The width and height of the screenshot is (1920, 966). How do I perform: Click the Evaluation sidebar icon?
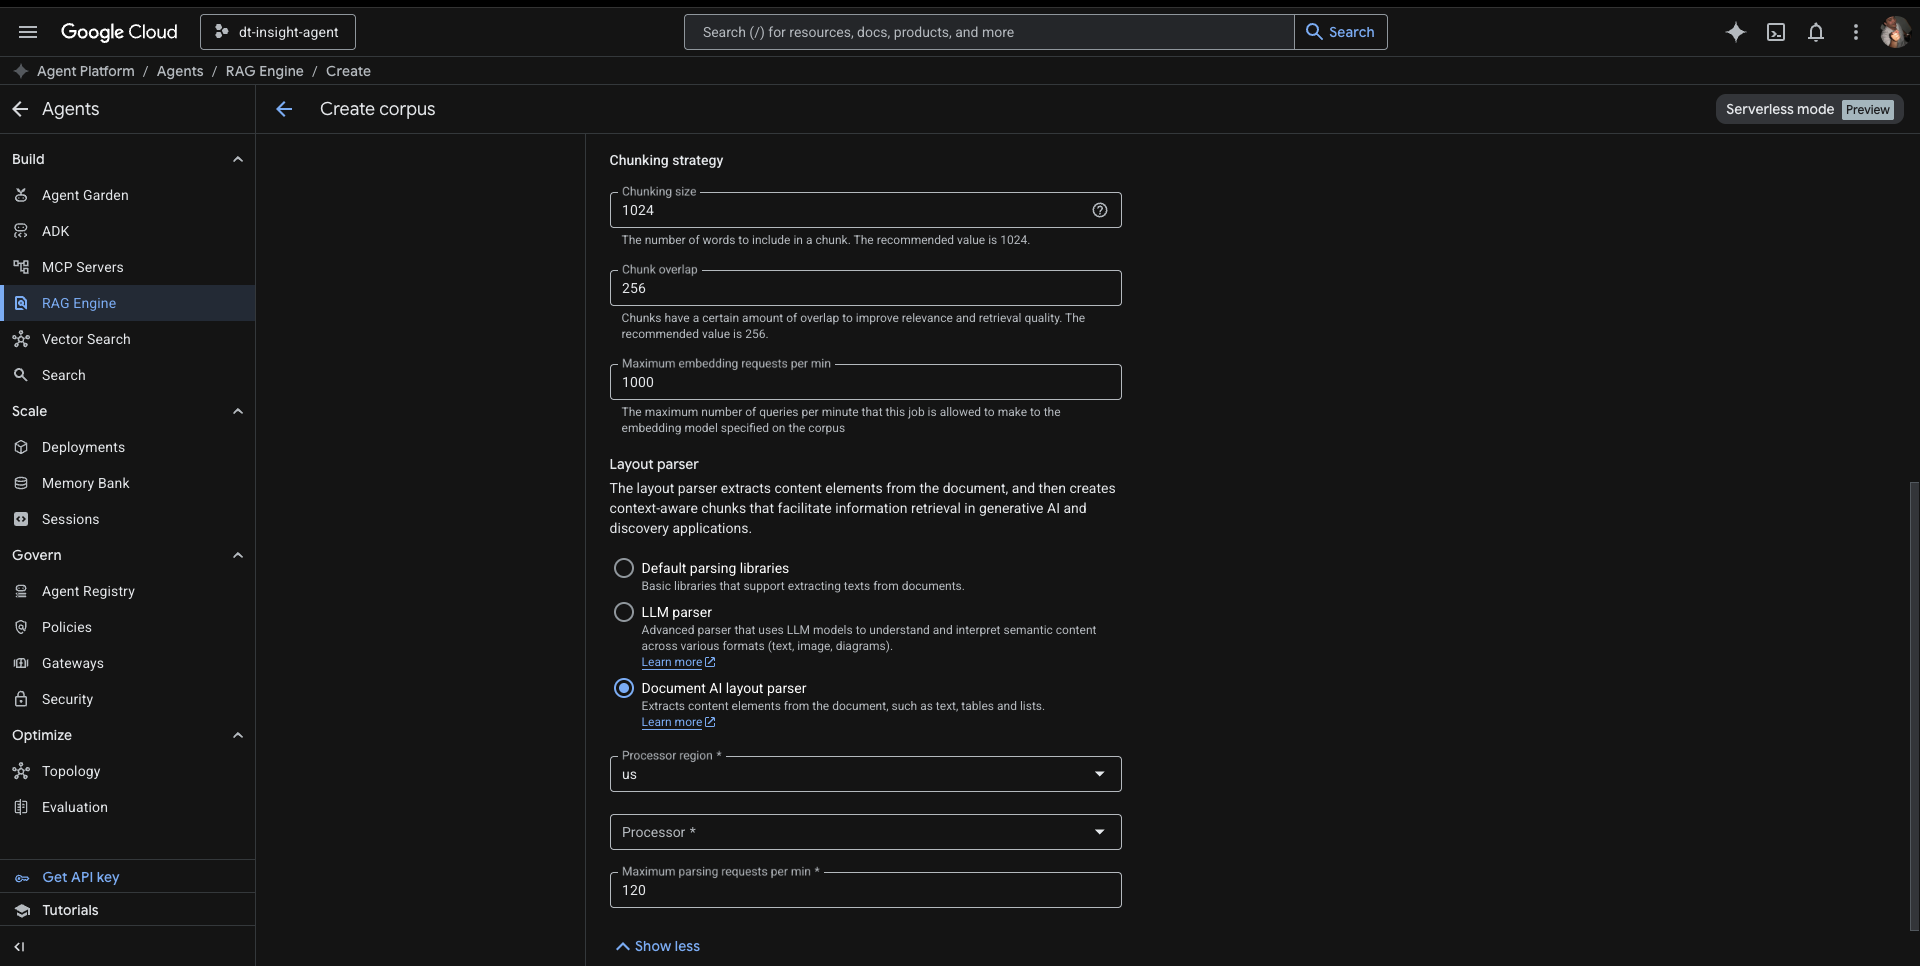[x=21, y=807]
